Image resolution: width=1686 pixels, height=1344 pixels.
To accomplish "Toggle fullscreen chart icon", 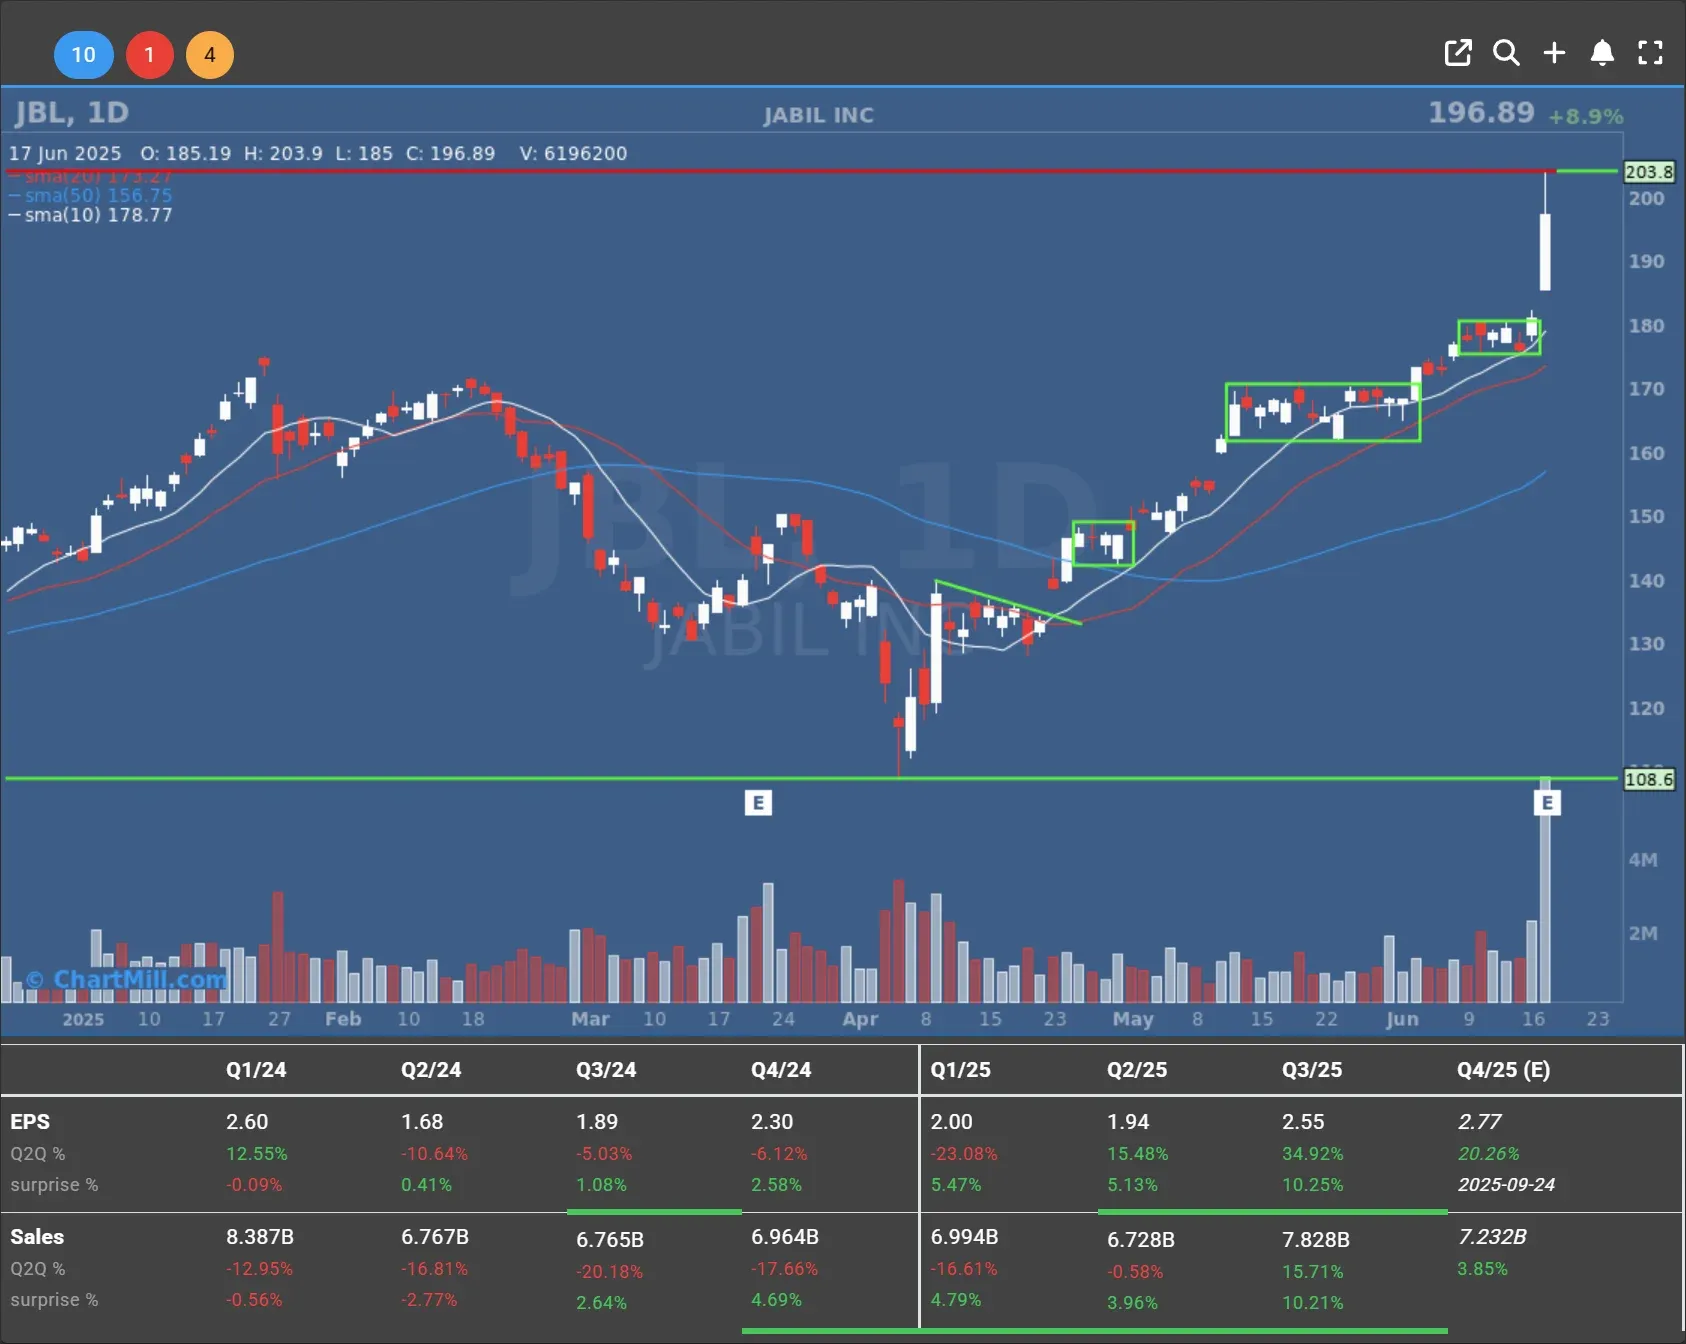I will (1650, 53).
